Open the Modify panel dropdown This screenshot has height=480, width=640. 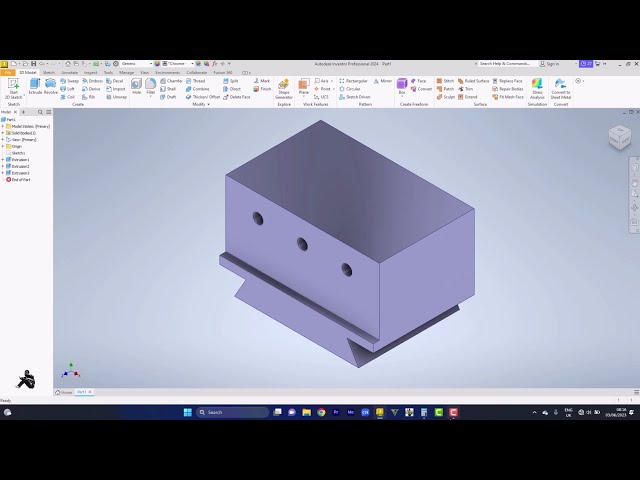201,104
